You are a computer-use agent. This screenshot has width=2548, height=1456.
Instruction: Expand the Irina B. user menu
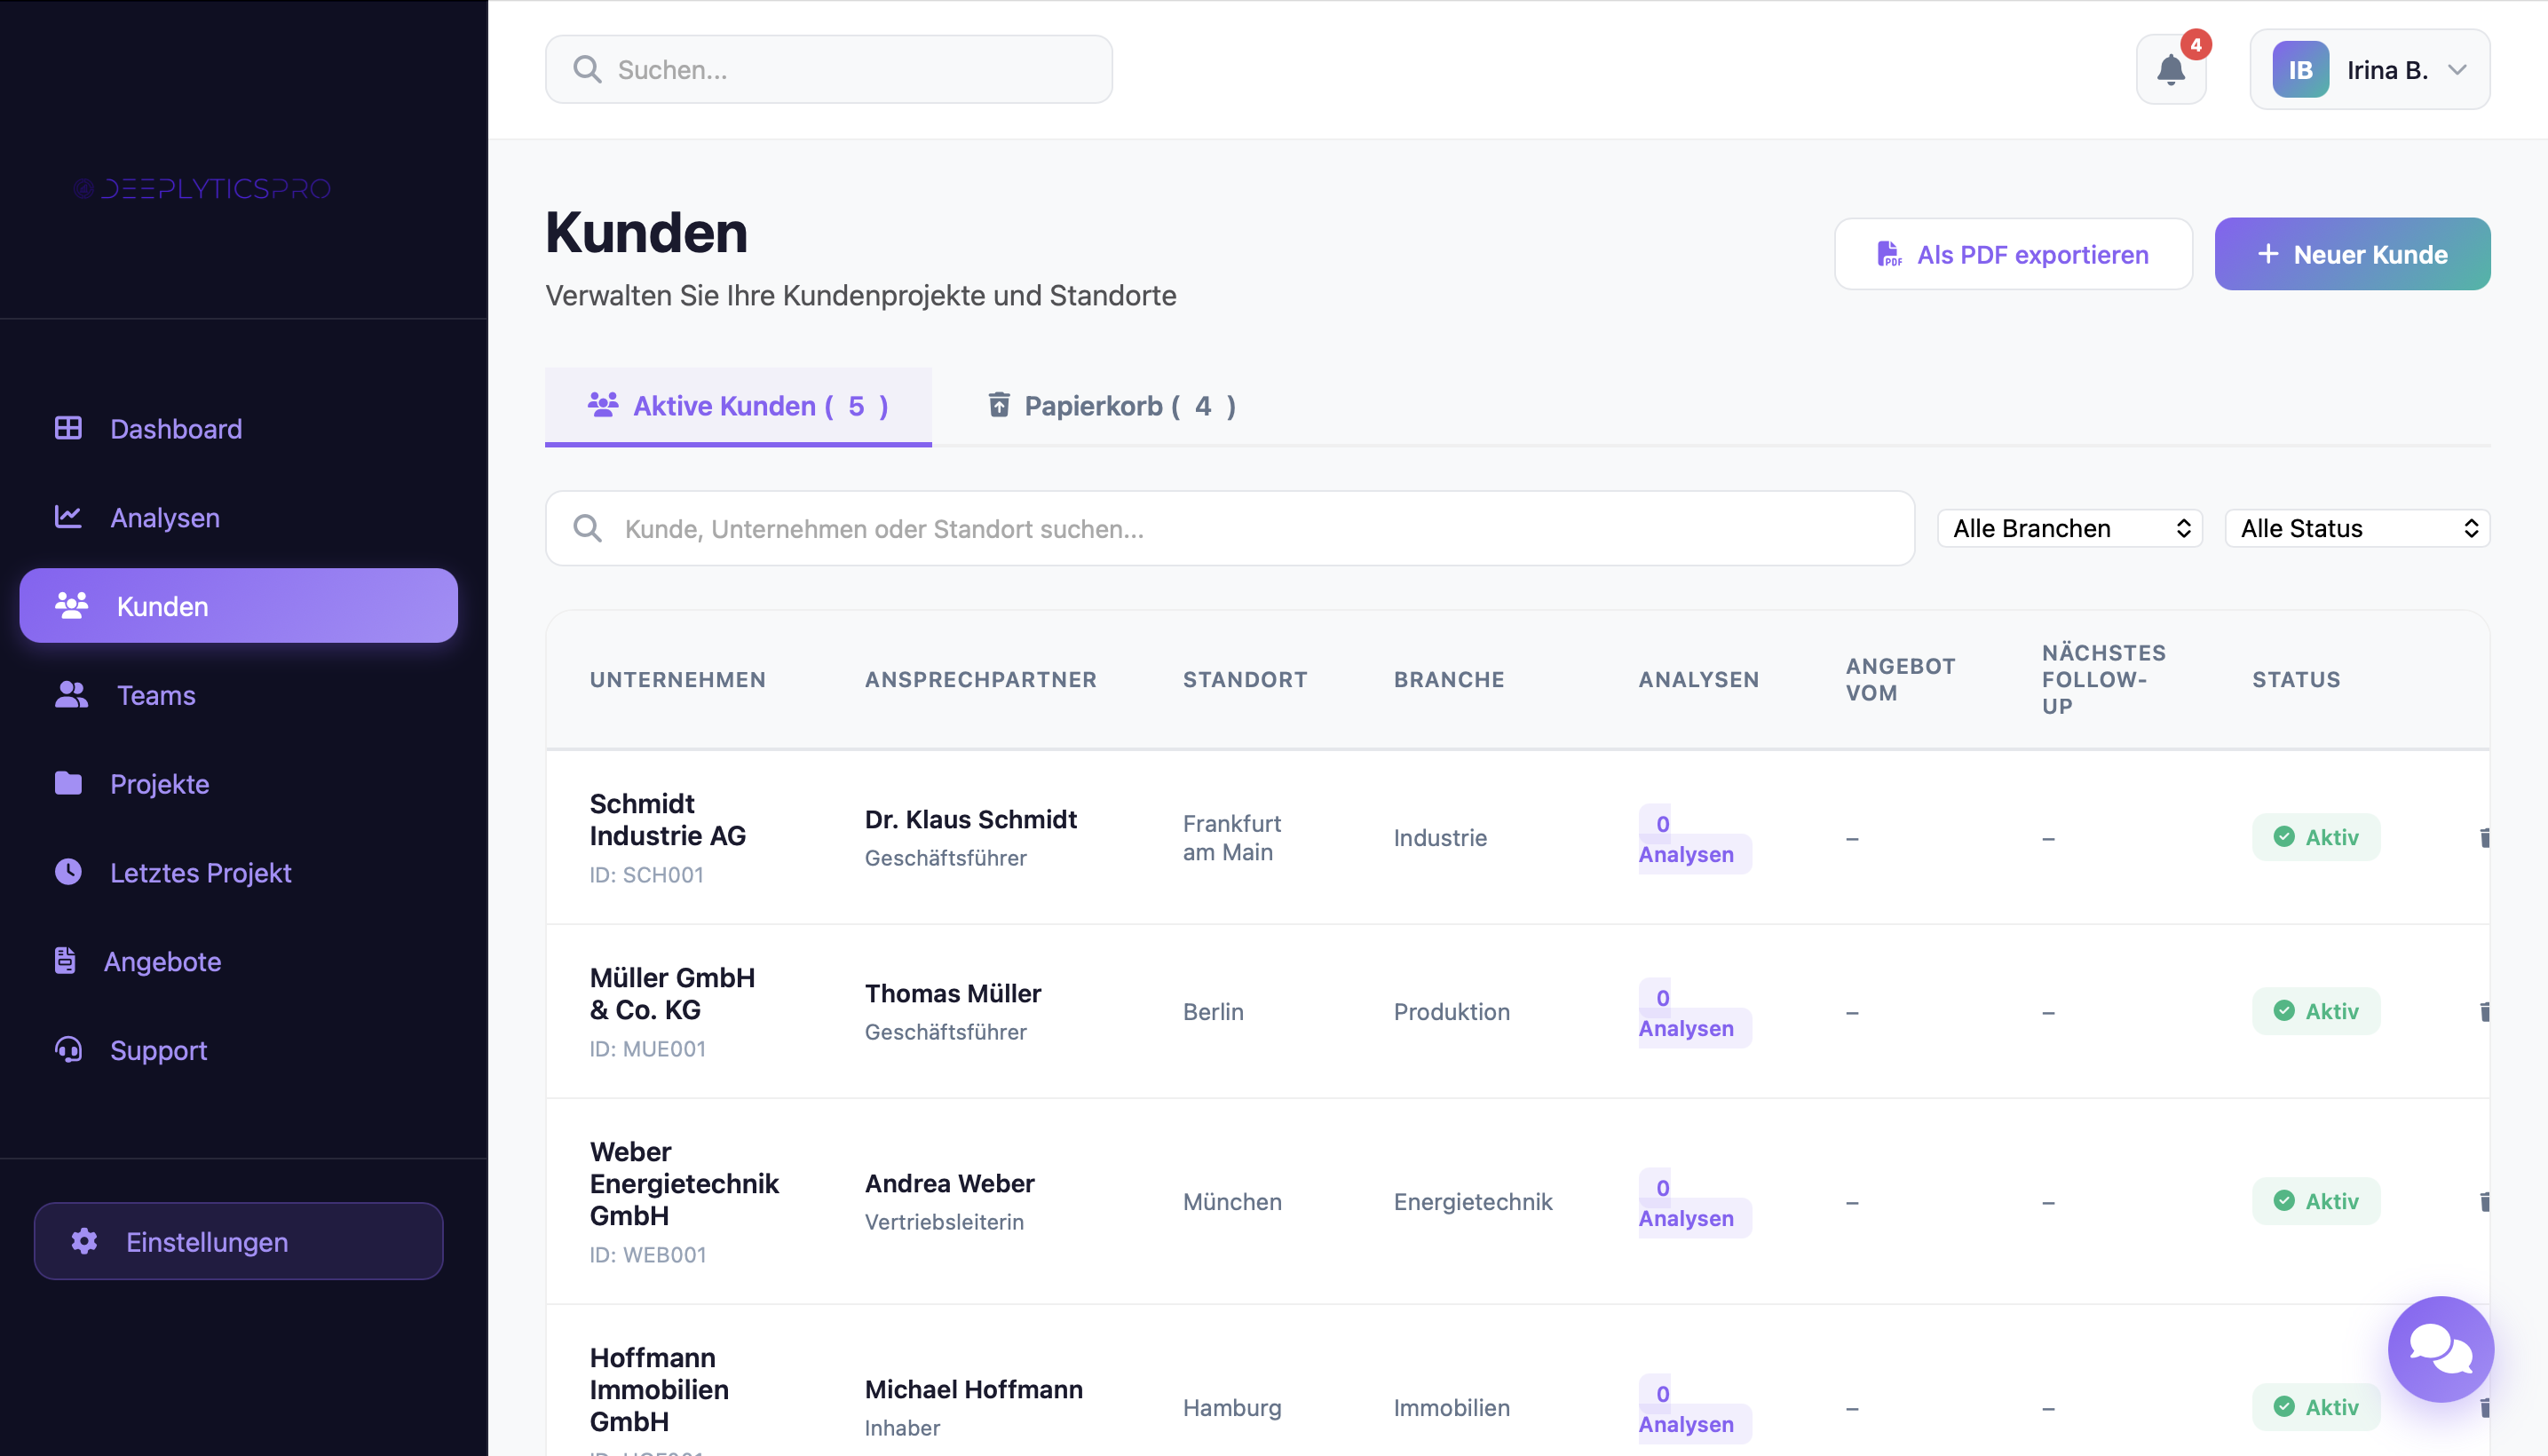point(2370,70)
